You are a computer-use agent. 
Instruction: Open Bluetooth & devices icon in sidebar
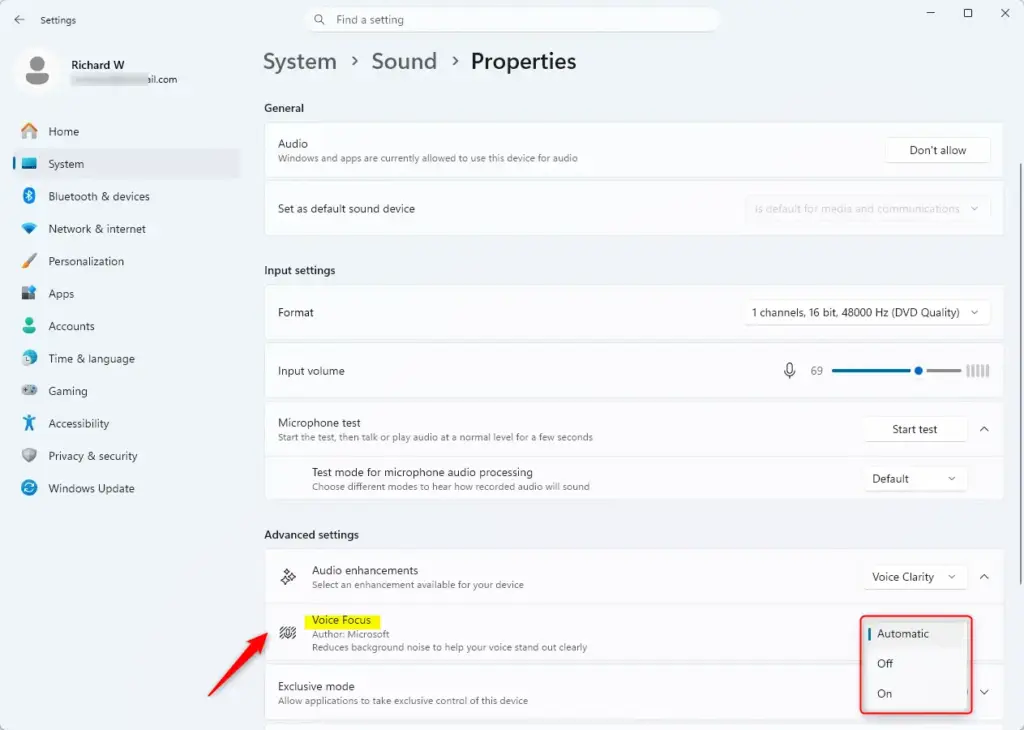point(29,196)
